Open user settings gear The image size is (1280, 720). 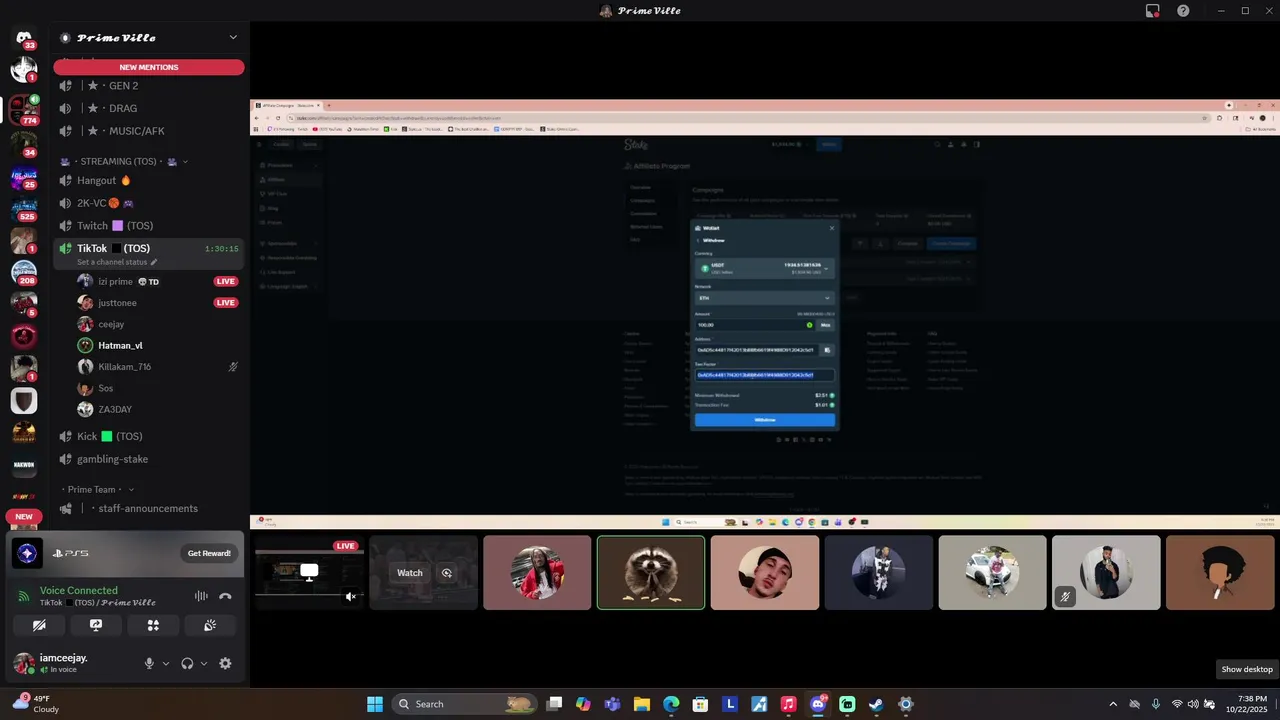point(225,663)
